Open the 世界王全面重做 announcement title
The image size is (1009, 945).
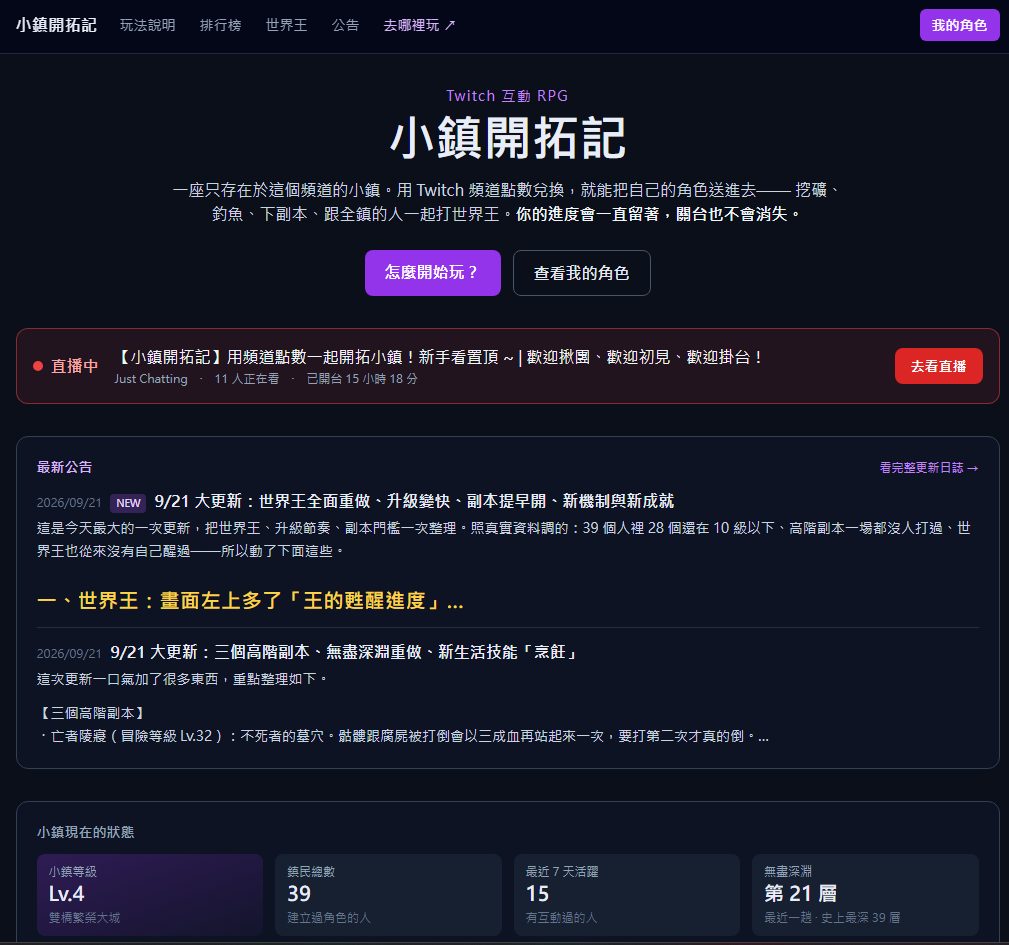414,501
